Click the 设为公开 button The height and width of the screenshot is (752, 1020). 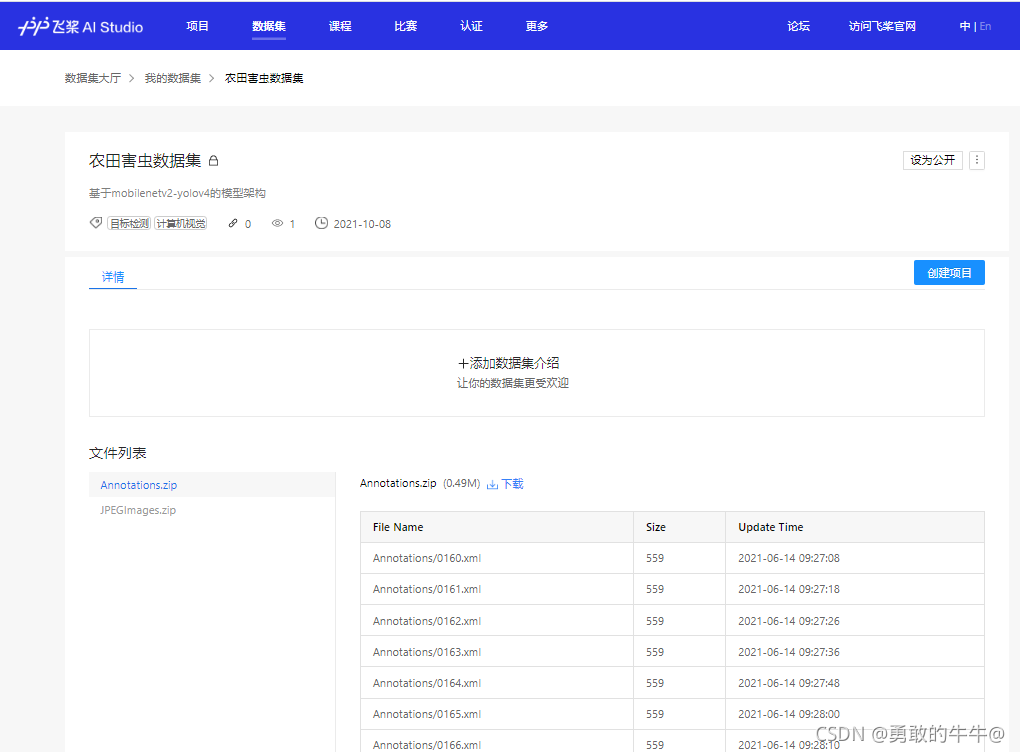coord(932,160)
